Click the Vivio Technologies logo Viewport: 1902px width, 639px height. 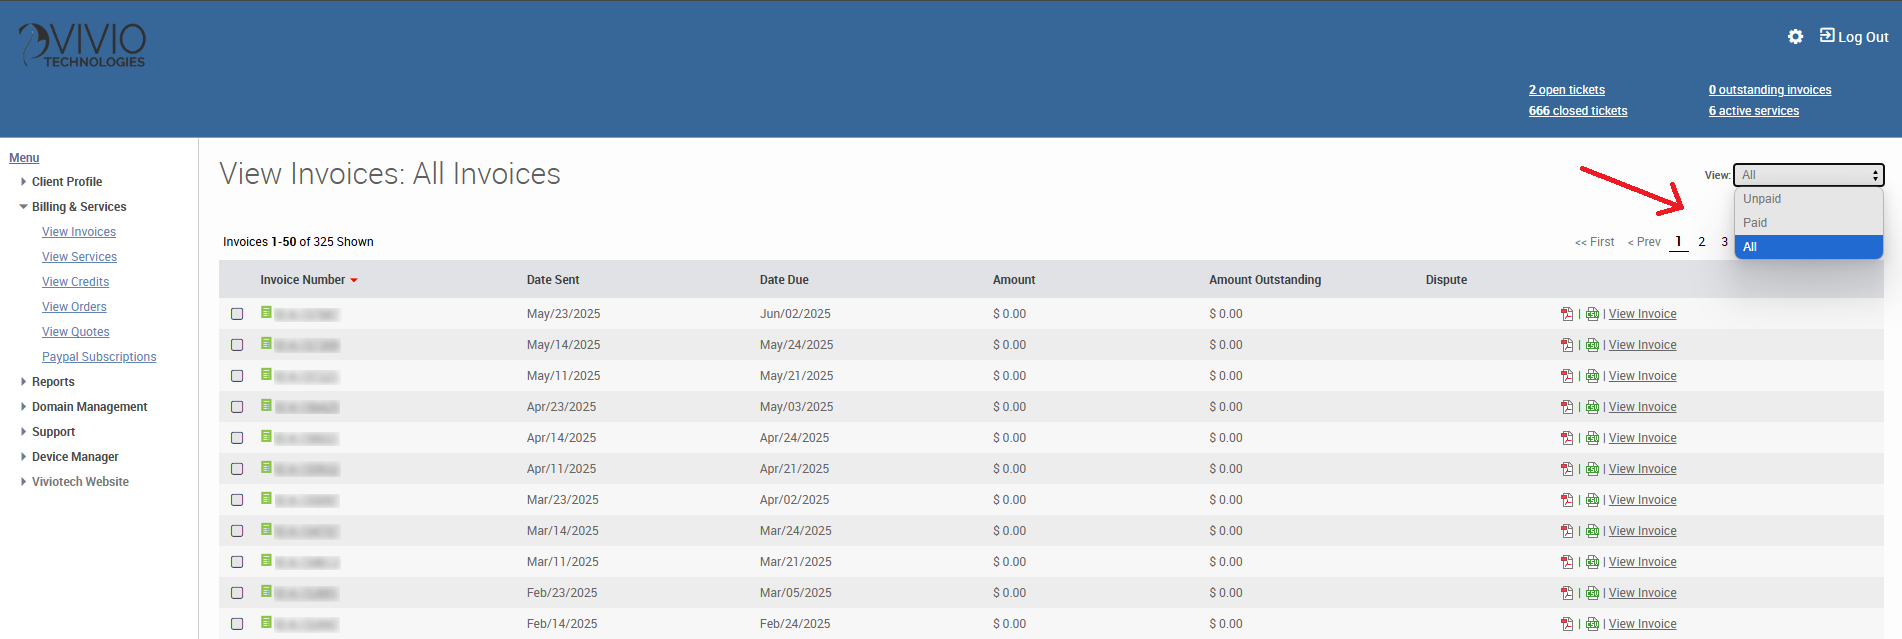pos(83,46)
